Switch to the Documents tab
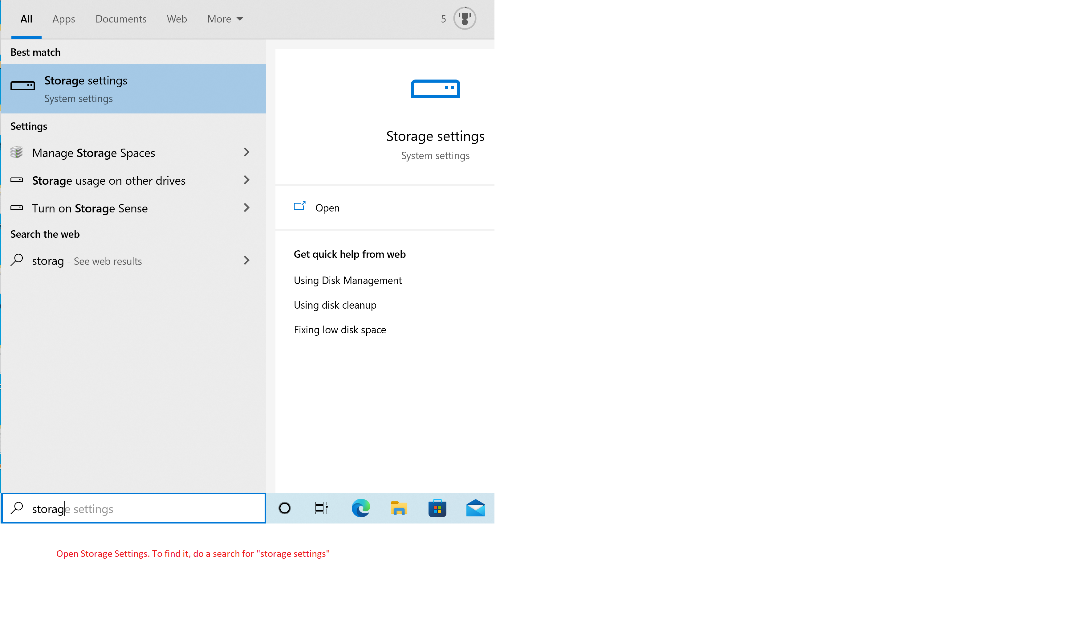This screenshot has height=624, width=1077. 121,19
